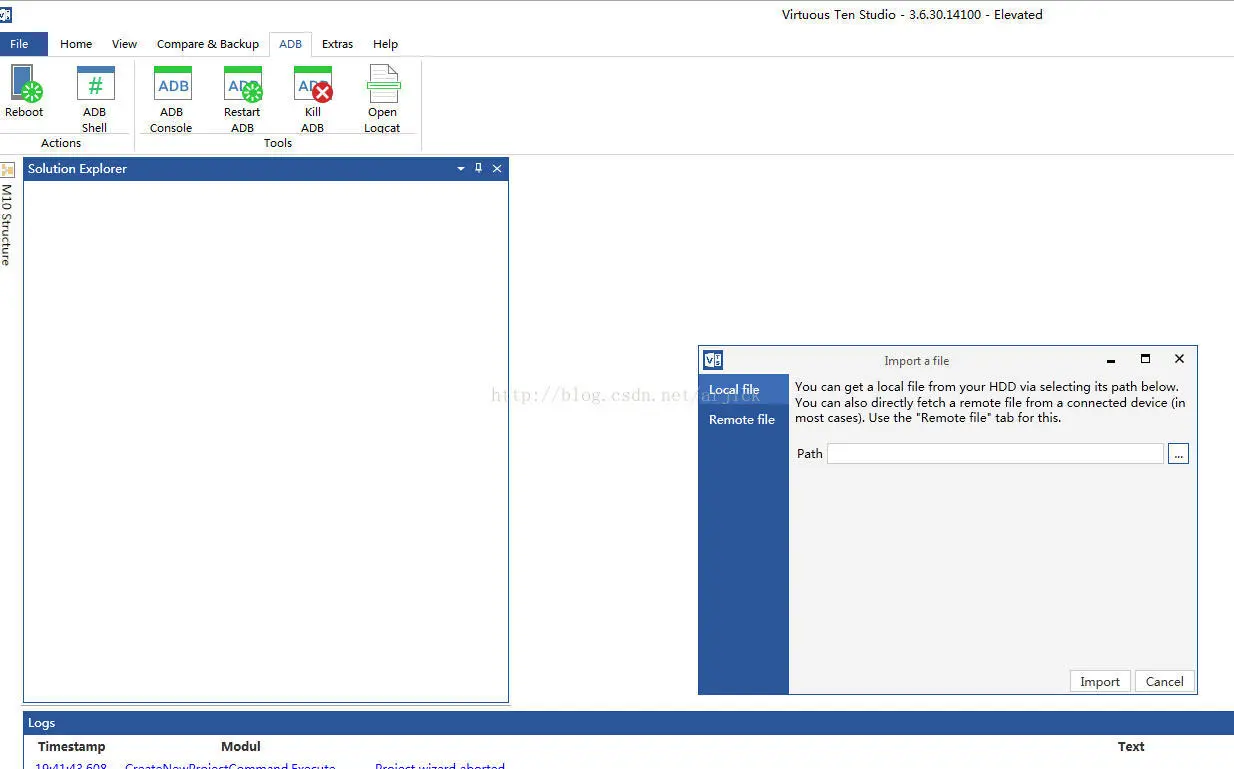Image resolution: width=1234 pixels, height=769 pixels.
Task: Open the Help ribbon tab
Action: (x=386, y=44)
